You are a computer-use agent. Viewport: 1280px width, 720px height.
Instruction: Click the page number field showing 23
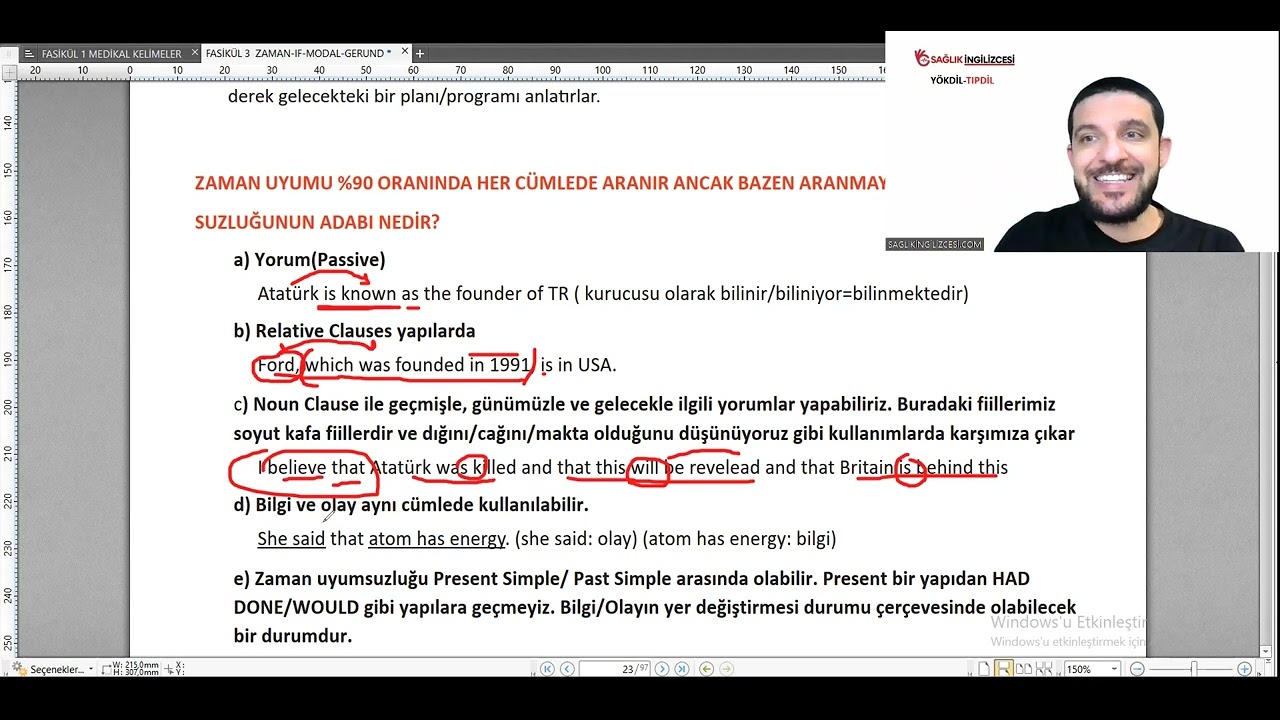click(x=614, y=669)
